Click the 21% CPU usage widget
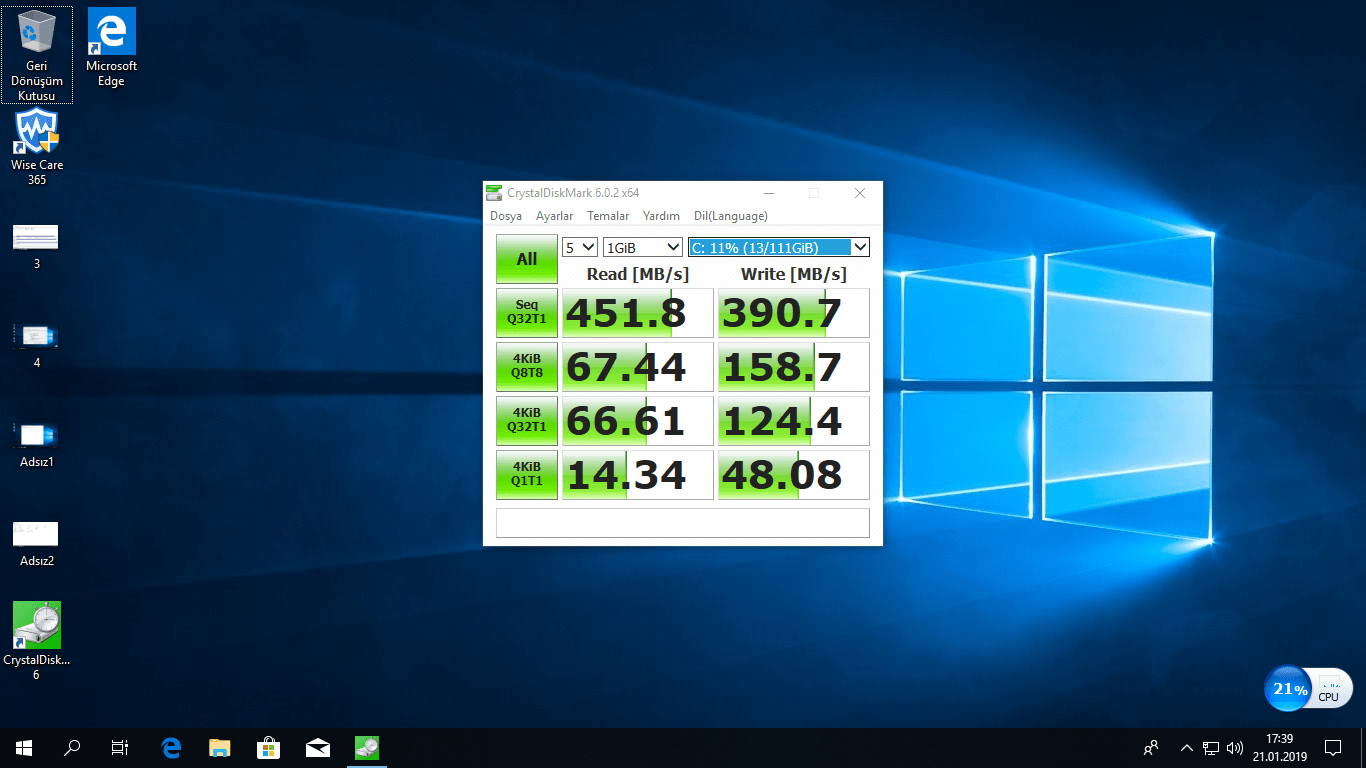This screenshot has width=1366, height=768. 1309,688
